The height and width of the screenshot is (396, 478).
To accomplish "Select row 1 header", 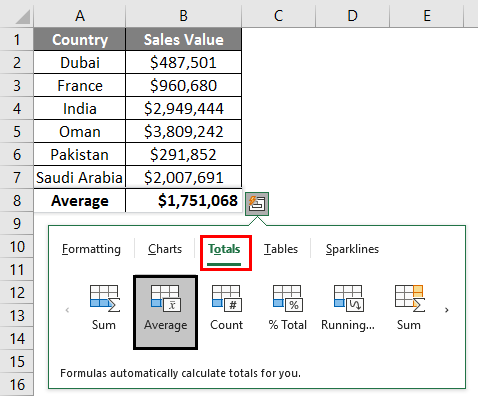I will tap(17, 39).
